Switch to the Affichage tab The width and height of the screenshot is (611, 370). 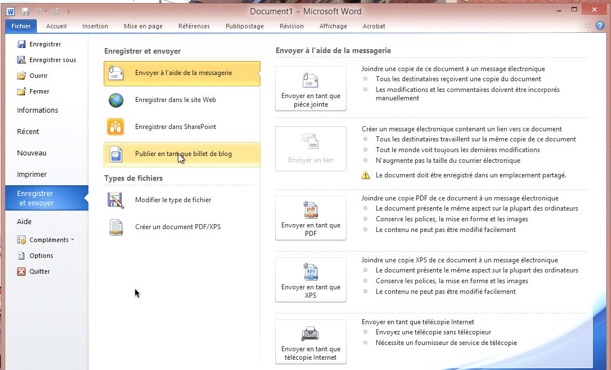point(333,26)
